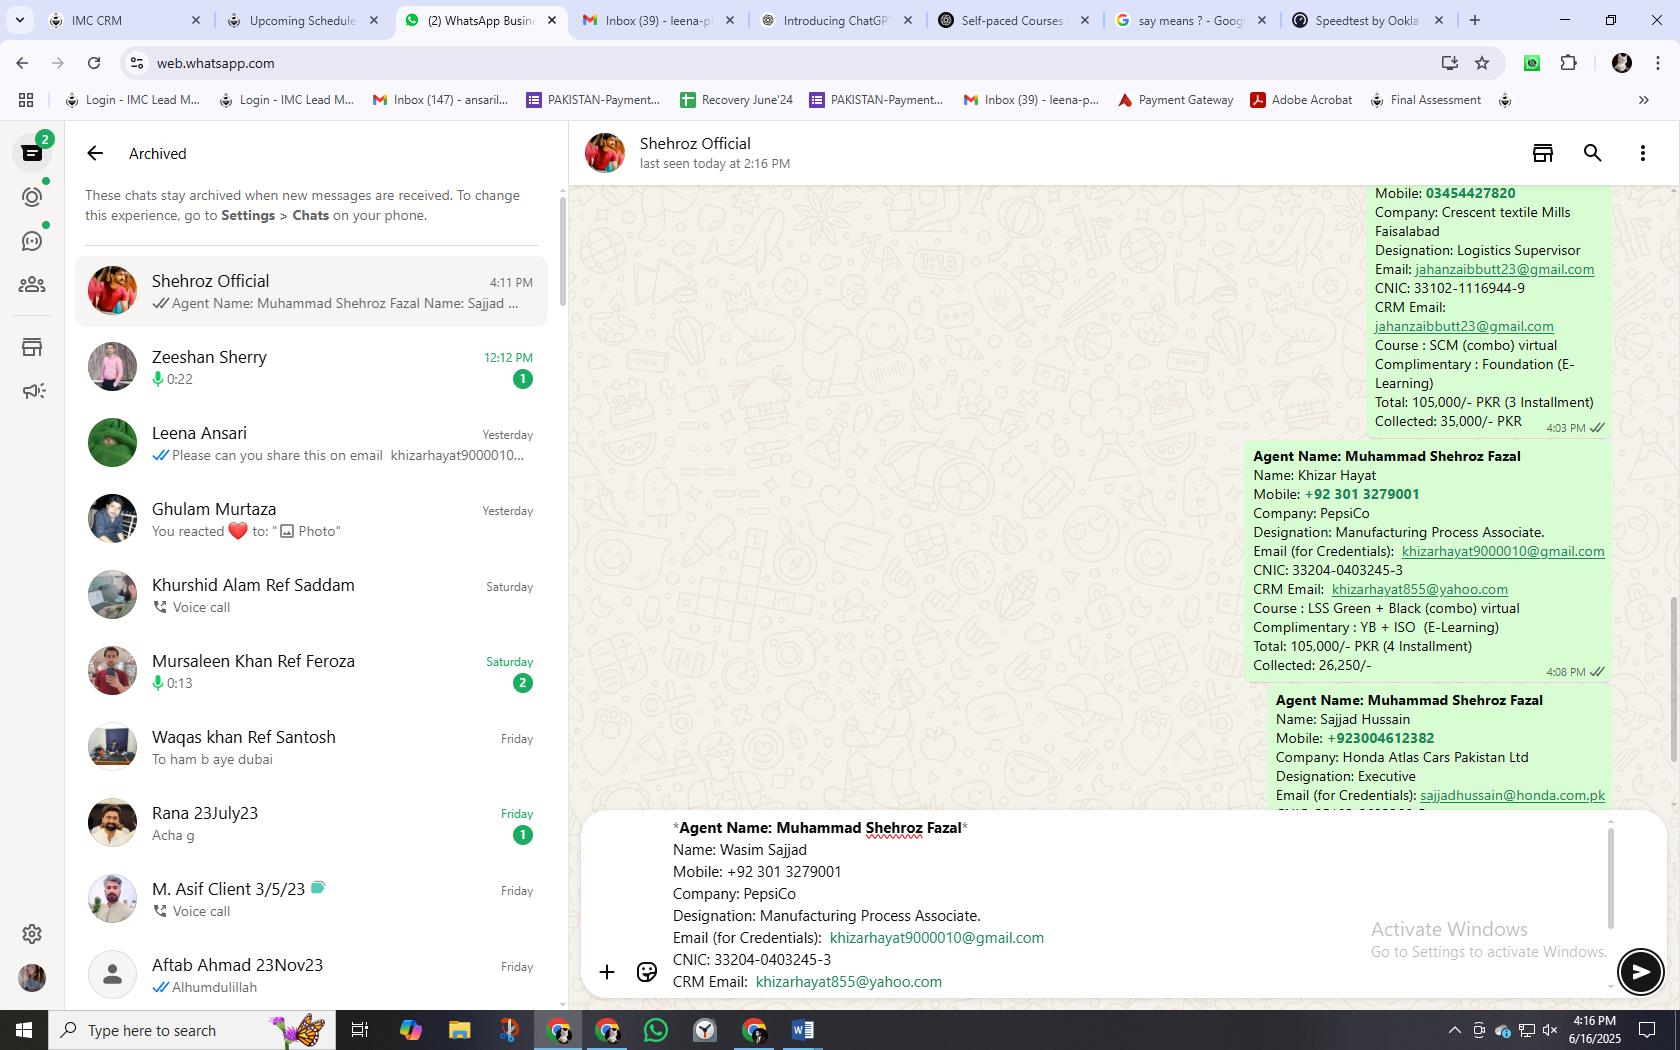Send the typed message
The image size is (1680, 1050).
(x=1640, y=971)
